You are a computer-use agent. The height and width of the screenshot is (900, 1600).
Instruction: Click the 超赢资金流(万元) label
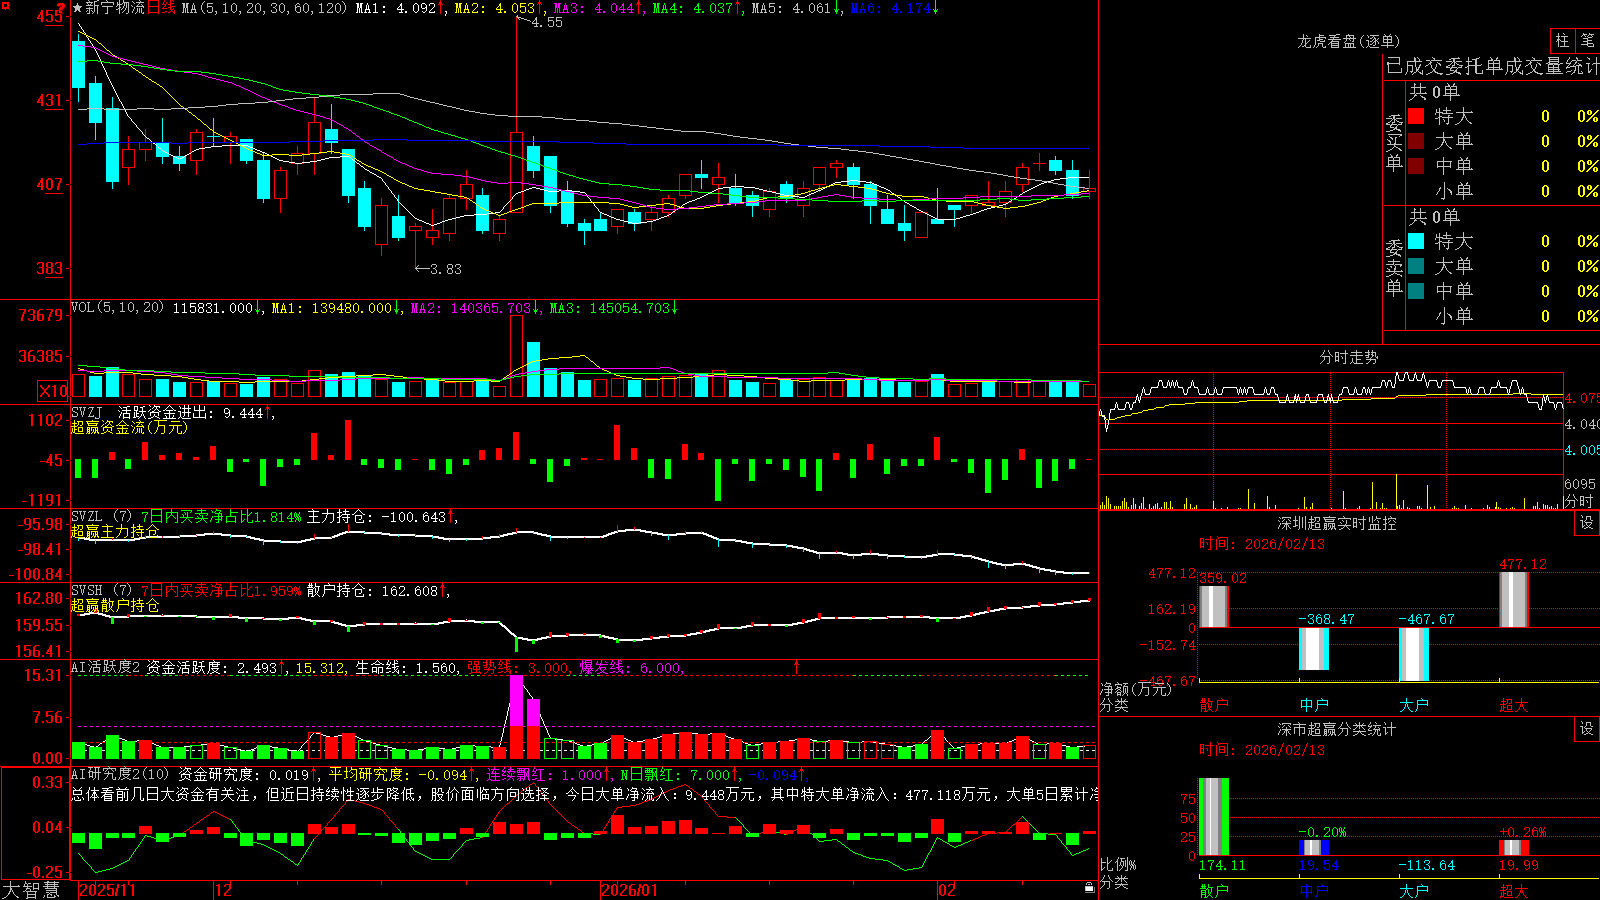129,427
